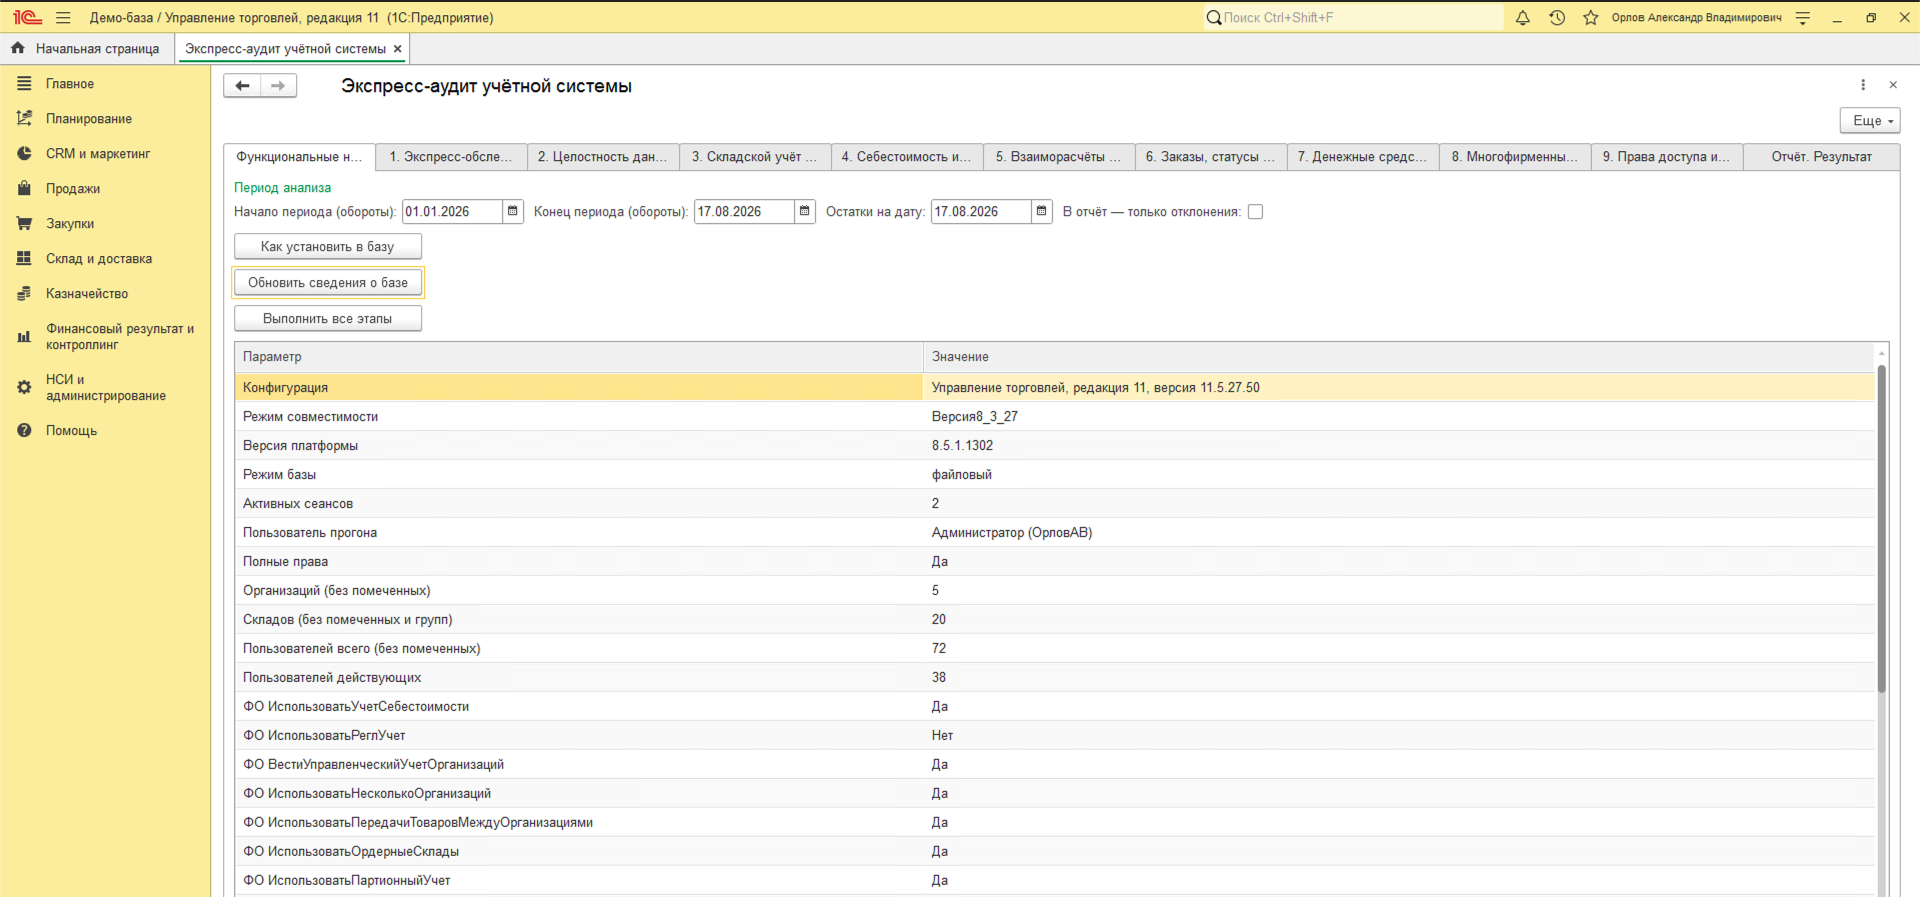Open НСИ и администрирование section
The height and width of the screenshot is (897, 1920).
(x=105, y=388)
